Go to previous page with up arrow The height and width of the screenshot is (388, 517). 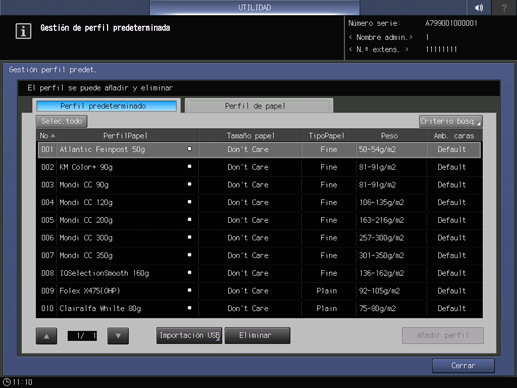point(46,336)
